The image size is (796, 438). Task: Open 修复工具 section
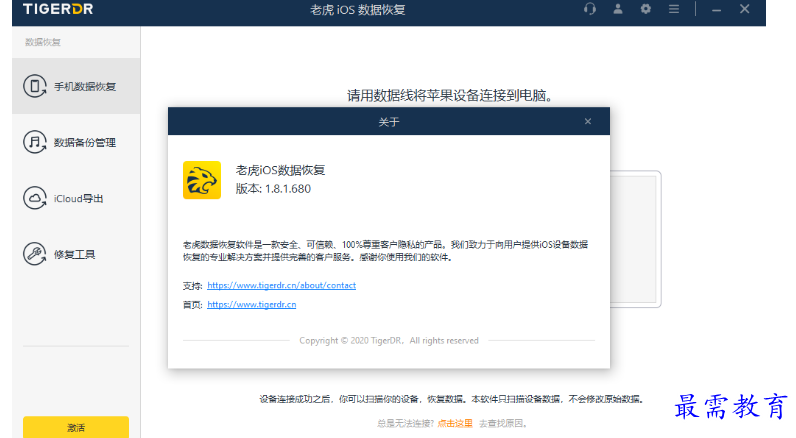coord(75,254)
